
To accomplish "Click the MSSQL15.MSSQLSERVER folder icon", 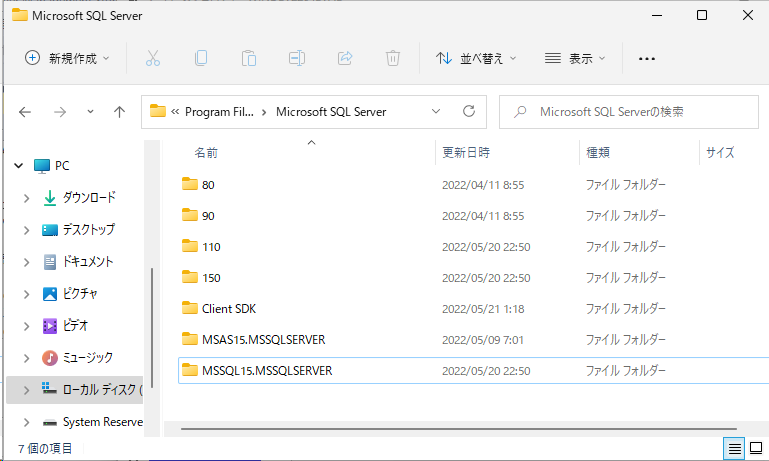I will pyautogui.click(x=190, y=369).
